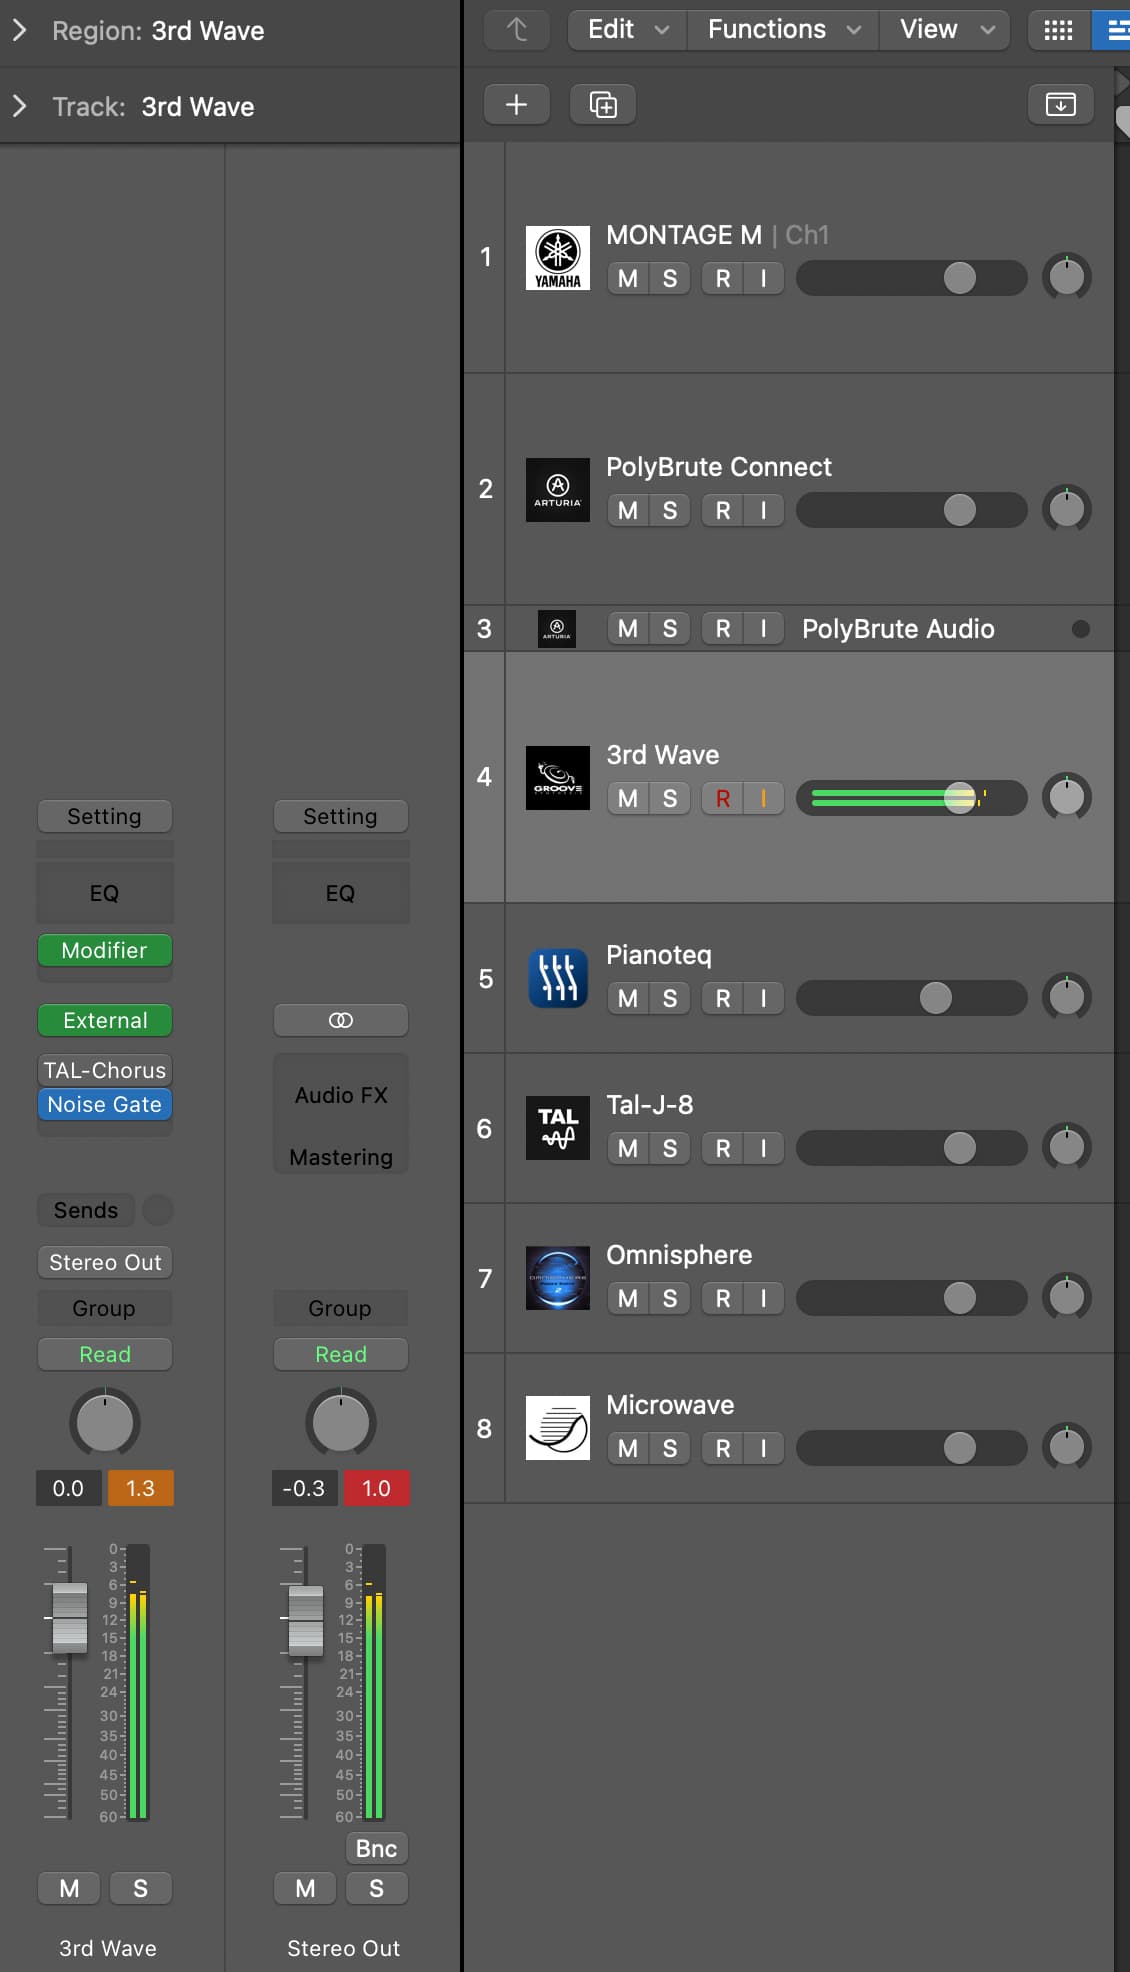Open Setting menu on Stereo Out strip
The image size is (1130, 1972).
coord(341,816)
